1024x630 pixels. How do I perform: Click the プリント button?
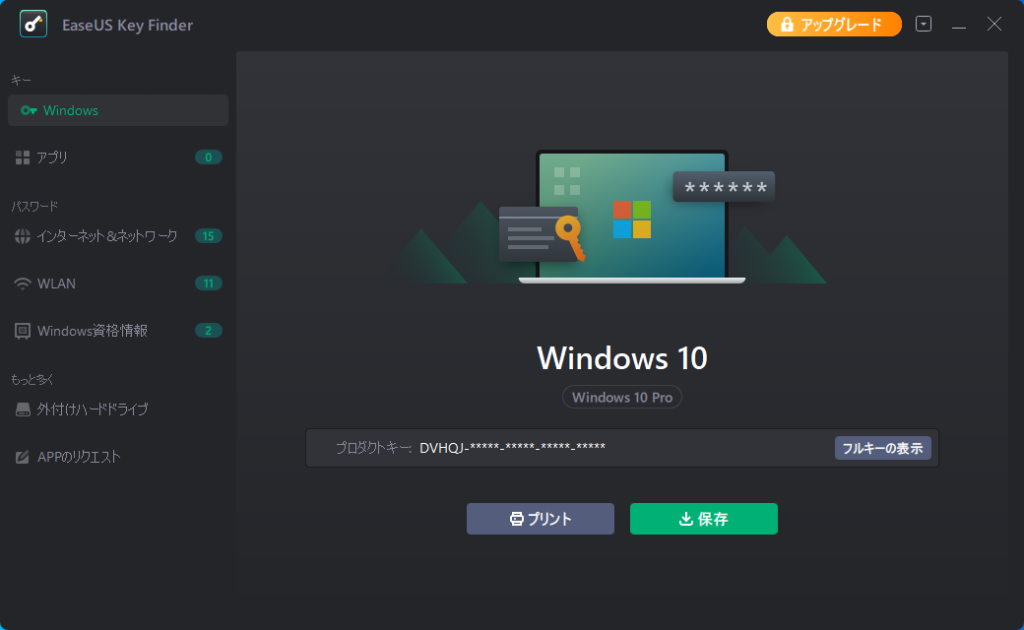[x=540, y=519]
